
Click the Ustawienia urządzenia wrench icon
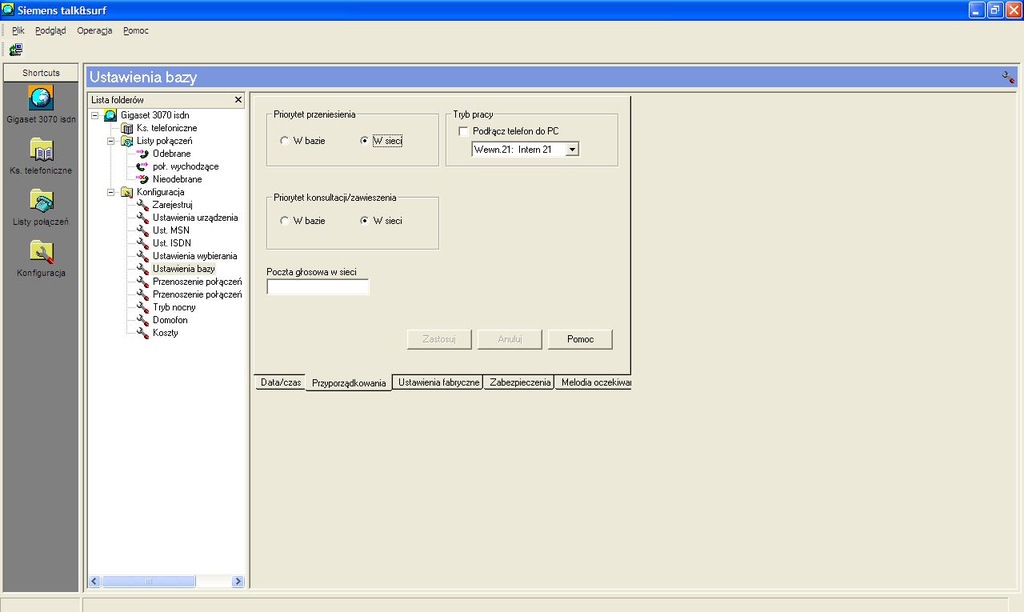[x=142, y=217]
